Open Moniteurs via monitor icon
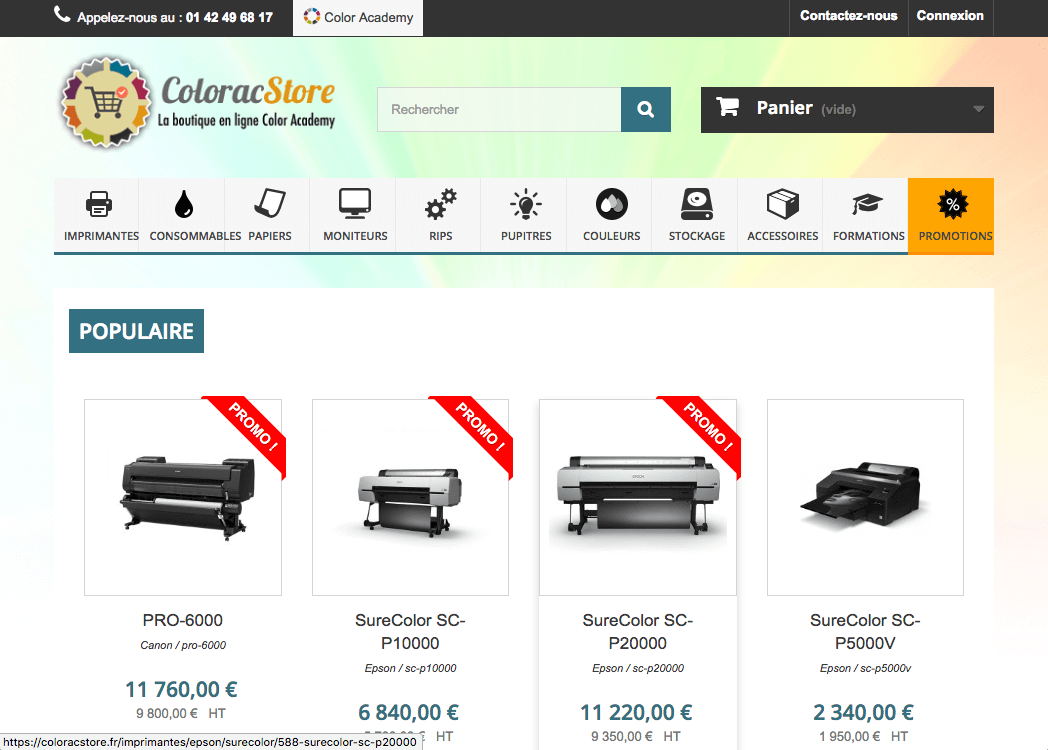Viewport: 1048px width, 750px height. [x=355, y=203]
